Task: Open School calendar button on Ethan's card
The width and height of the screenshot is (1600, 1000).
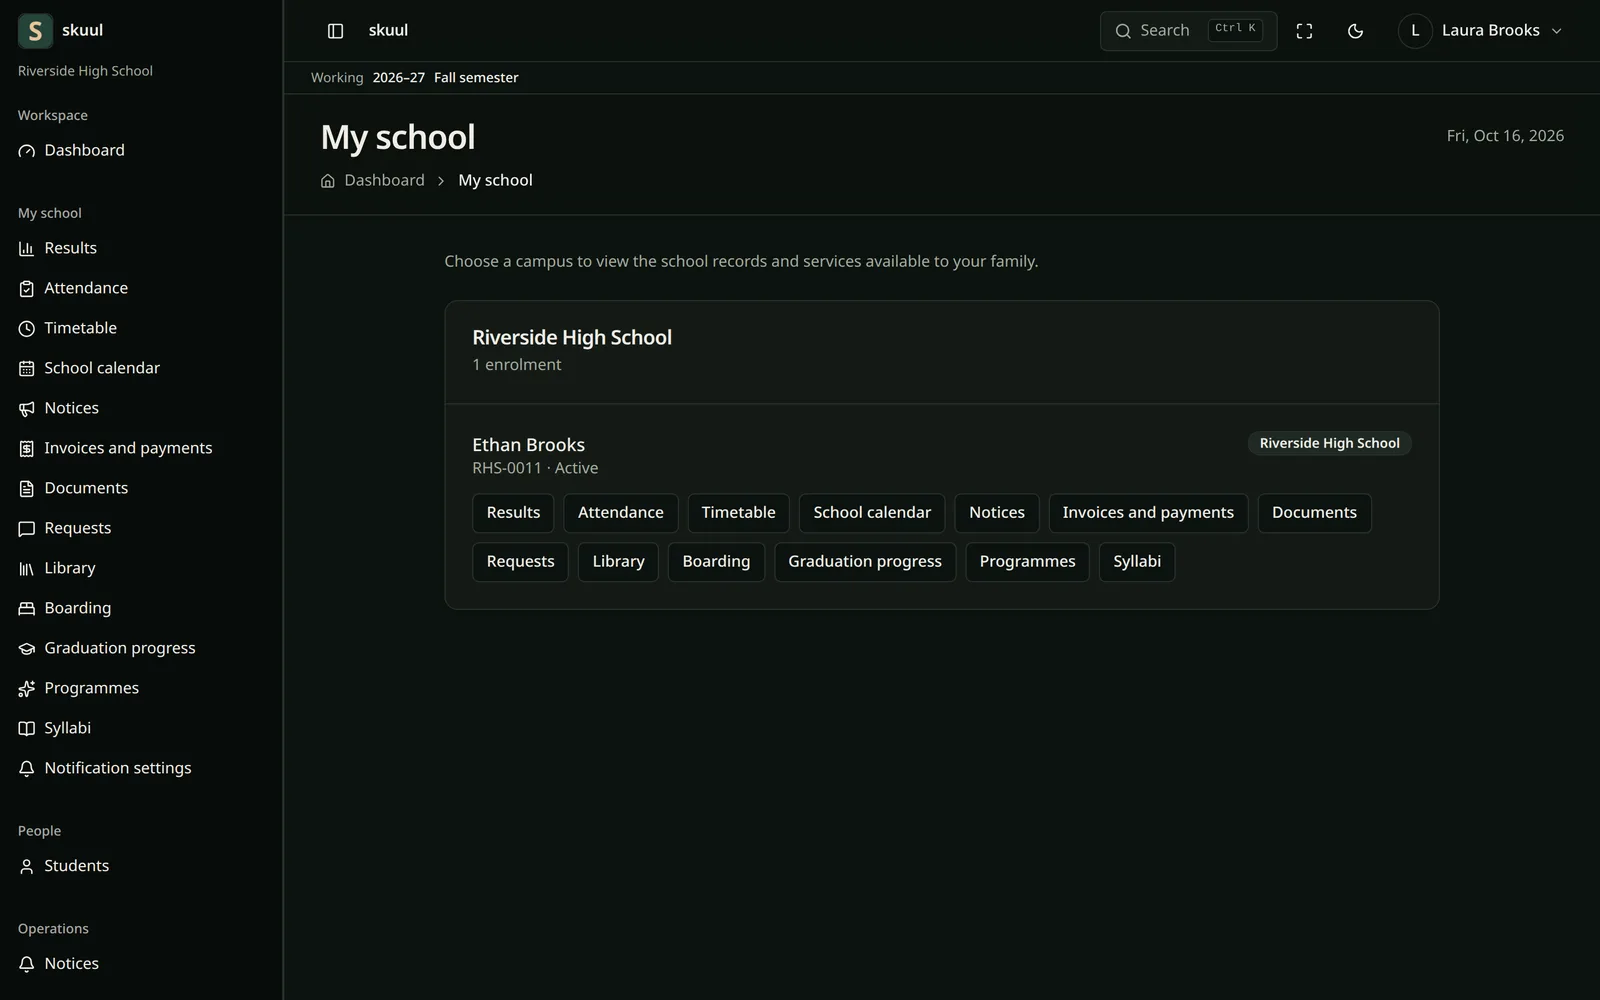Action: click(x=872, y=513)
